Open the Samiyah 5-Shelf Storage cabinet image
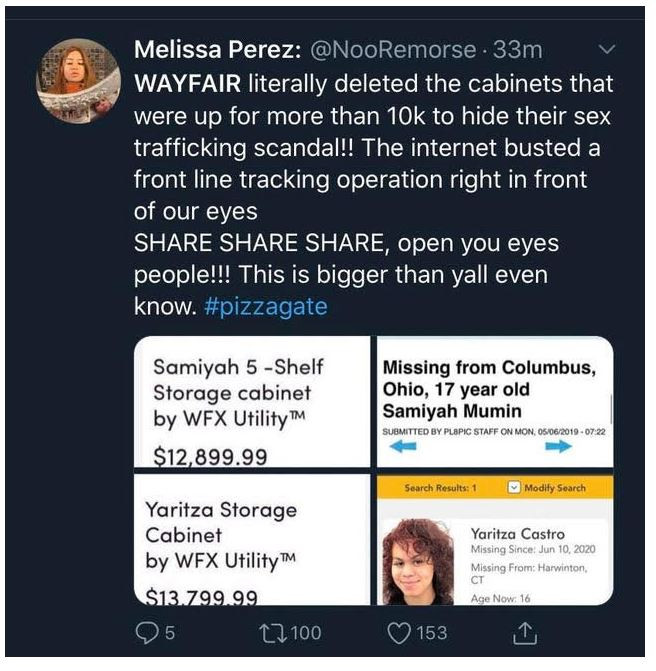Viewport: 656px width, 671px height. (251, 402)
